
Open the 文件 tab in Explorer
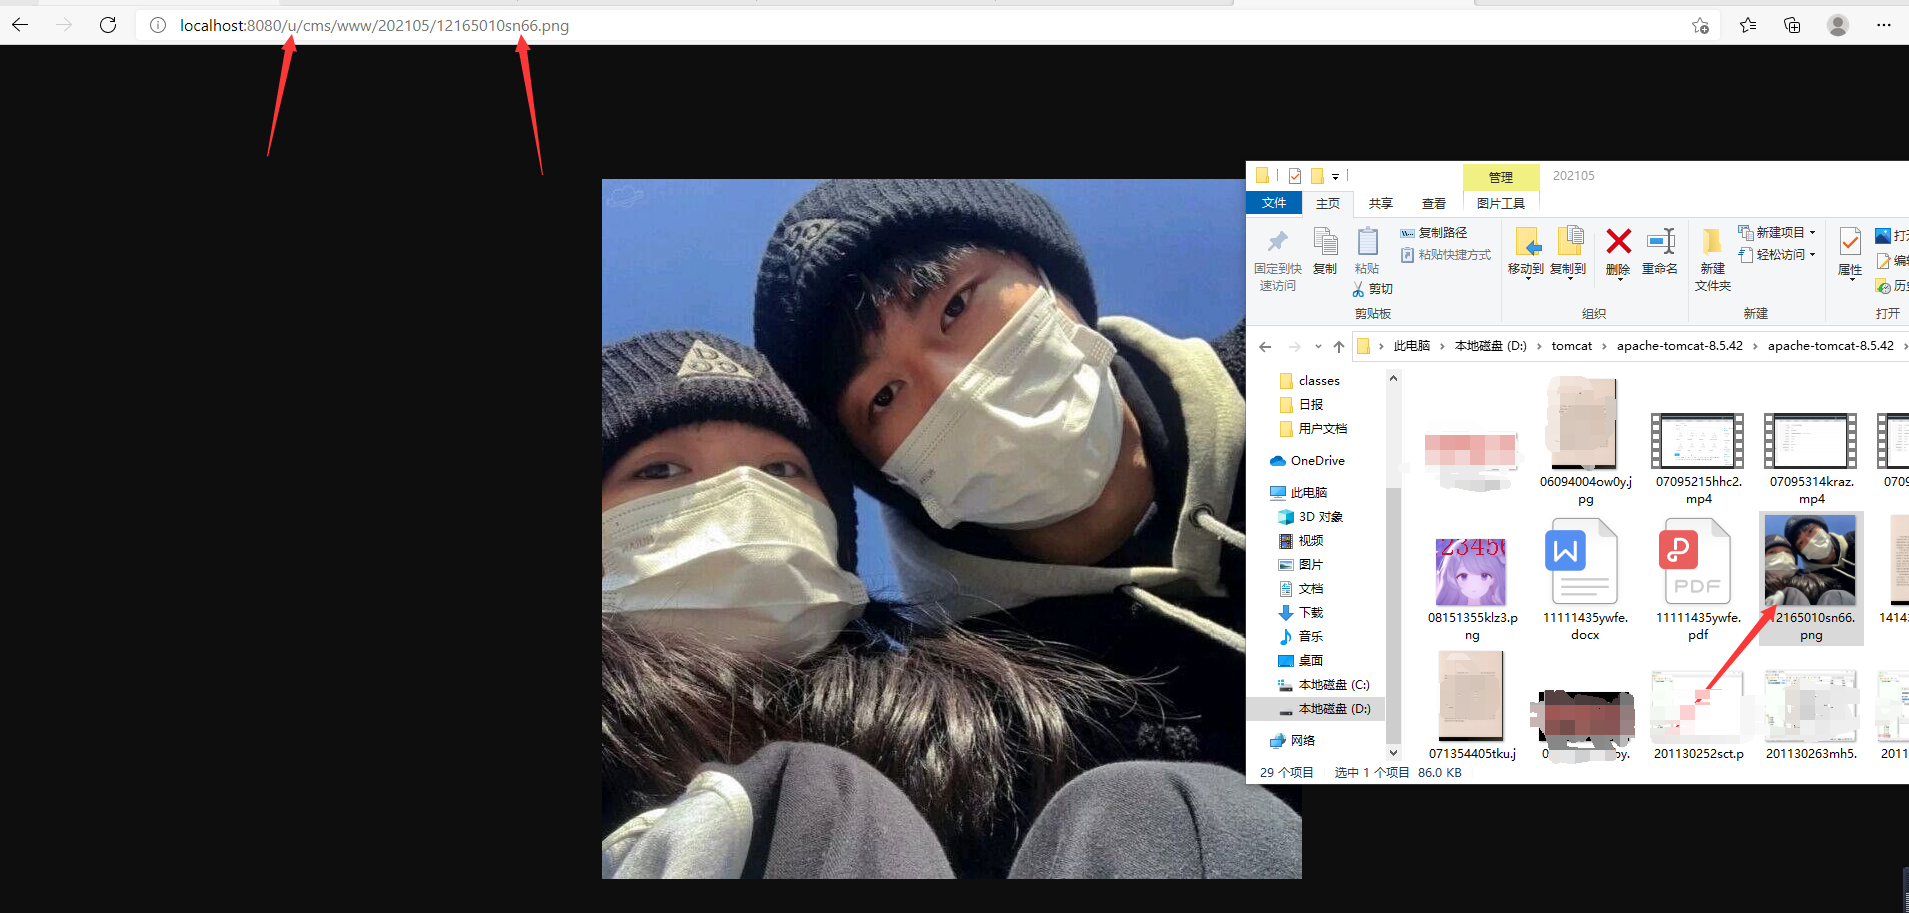[1274, 203]
